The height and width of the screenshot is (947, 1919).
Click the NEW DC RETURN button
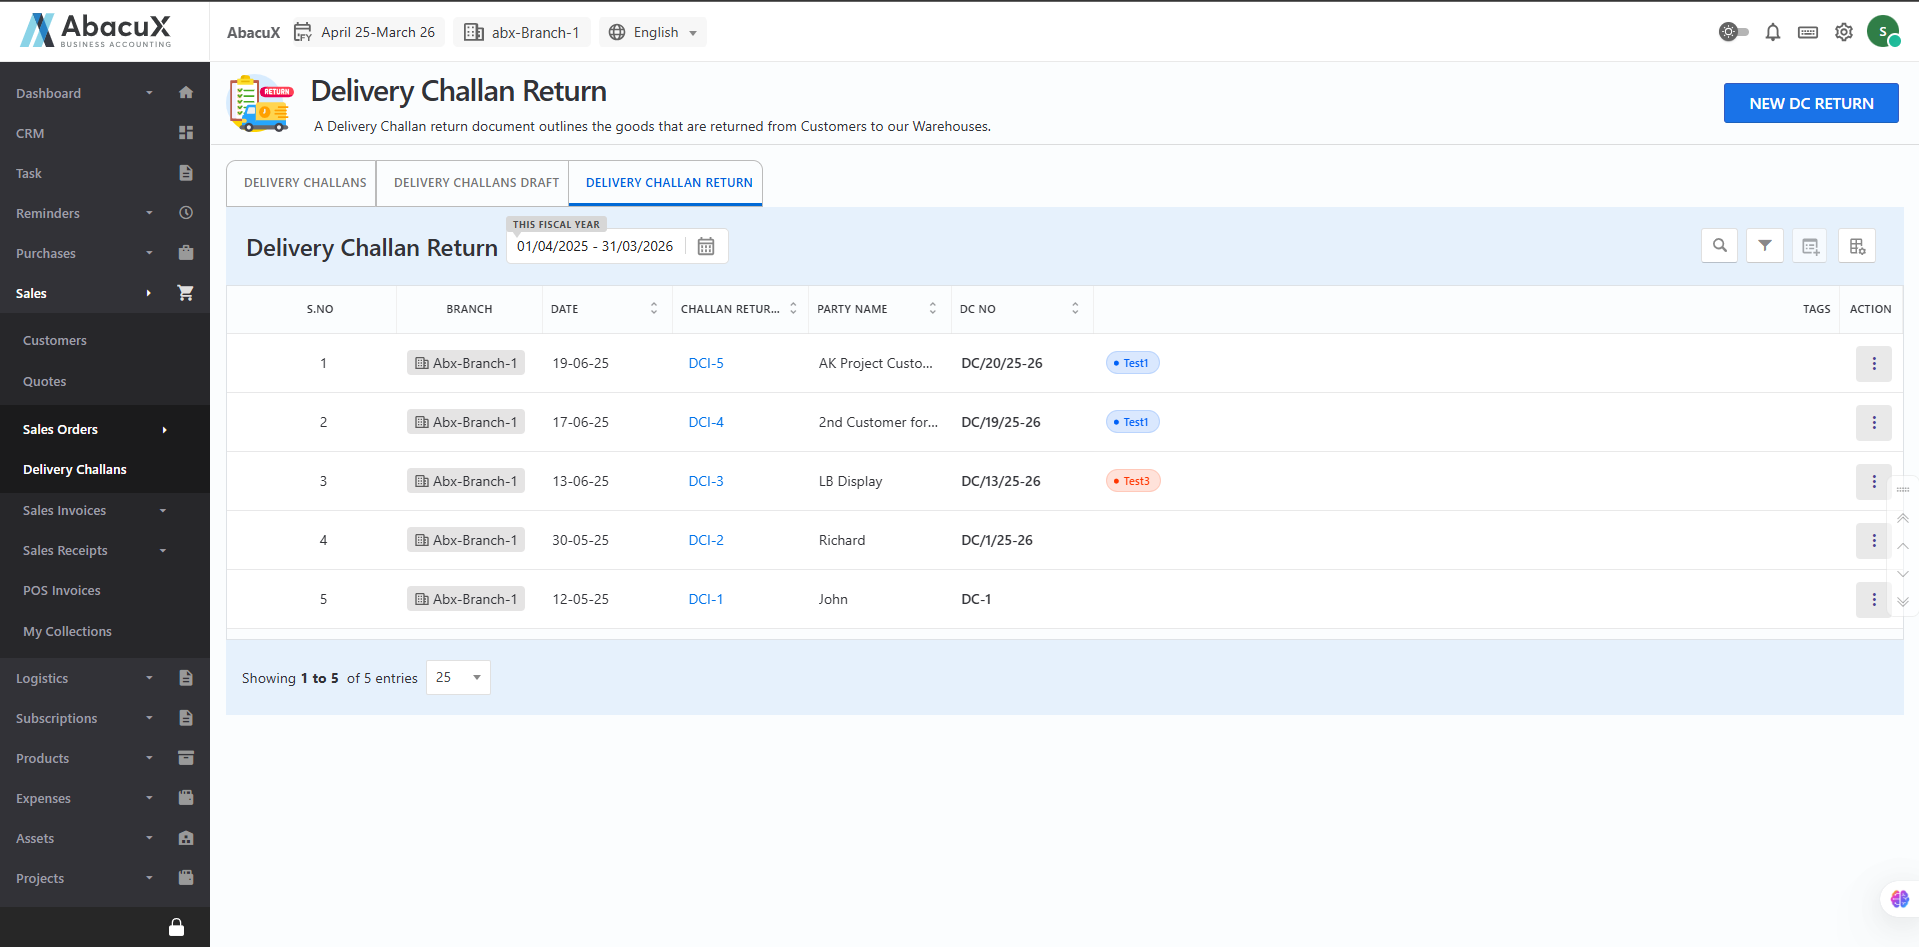coord(1810,103)
